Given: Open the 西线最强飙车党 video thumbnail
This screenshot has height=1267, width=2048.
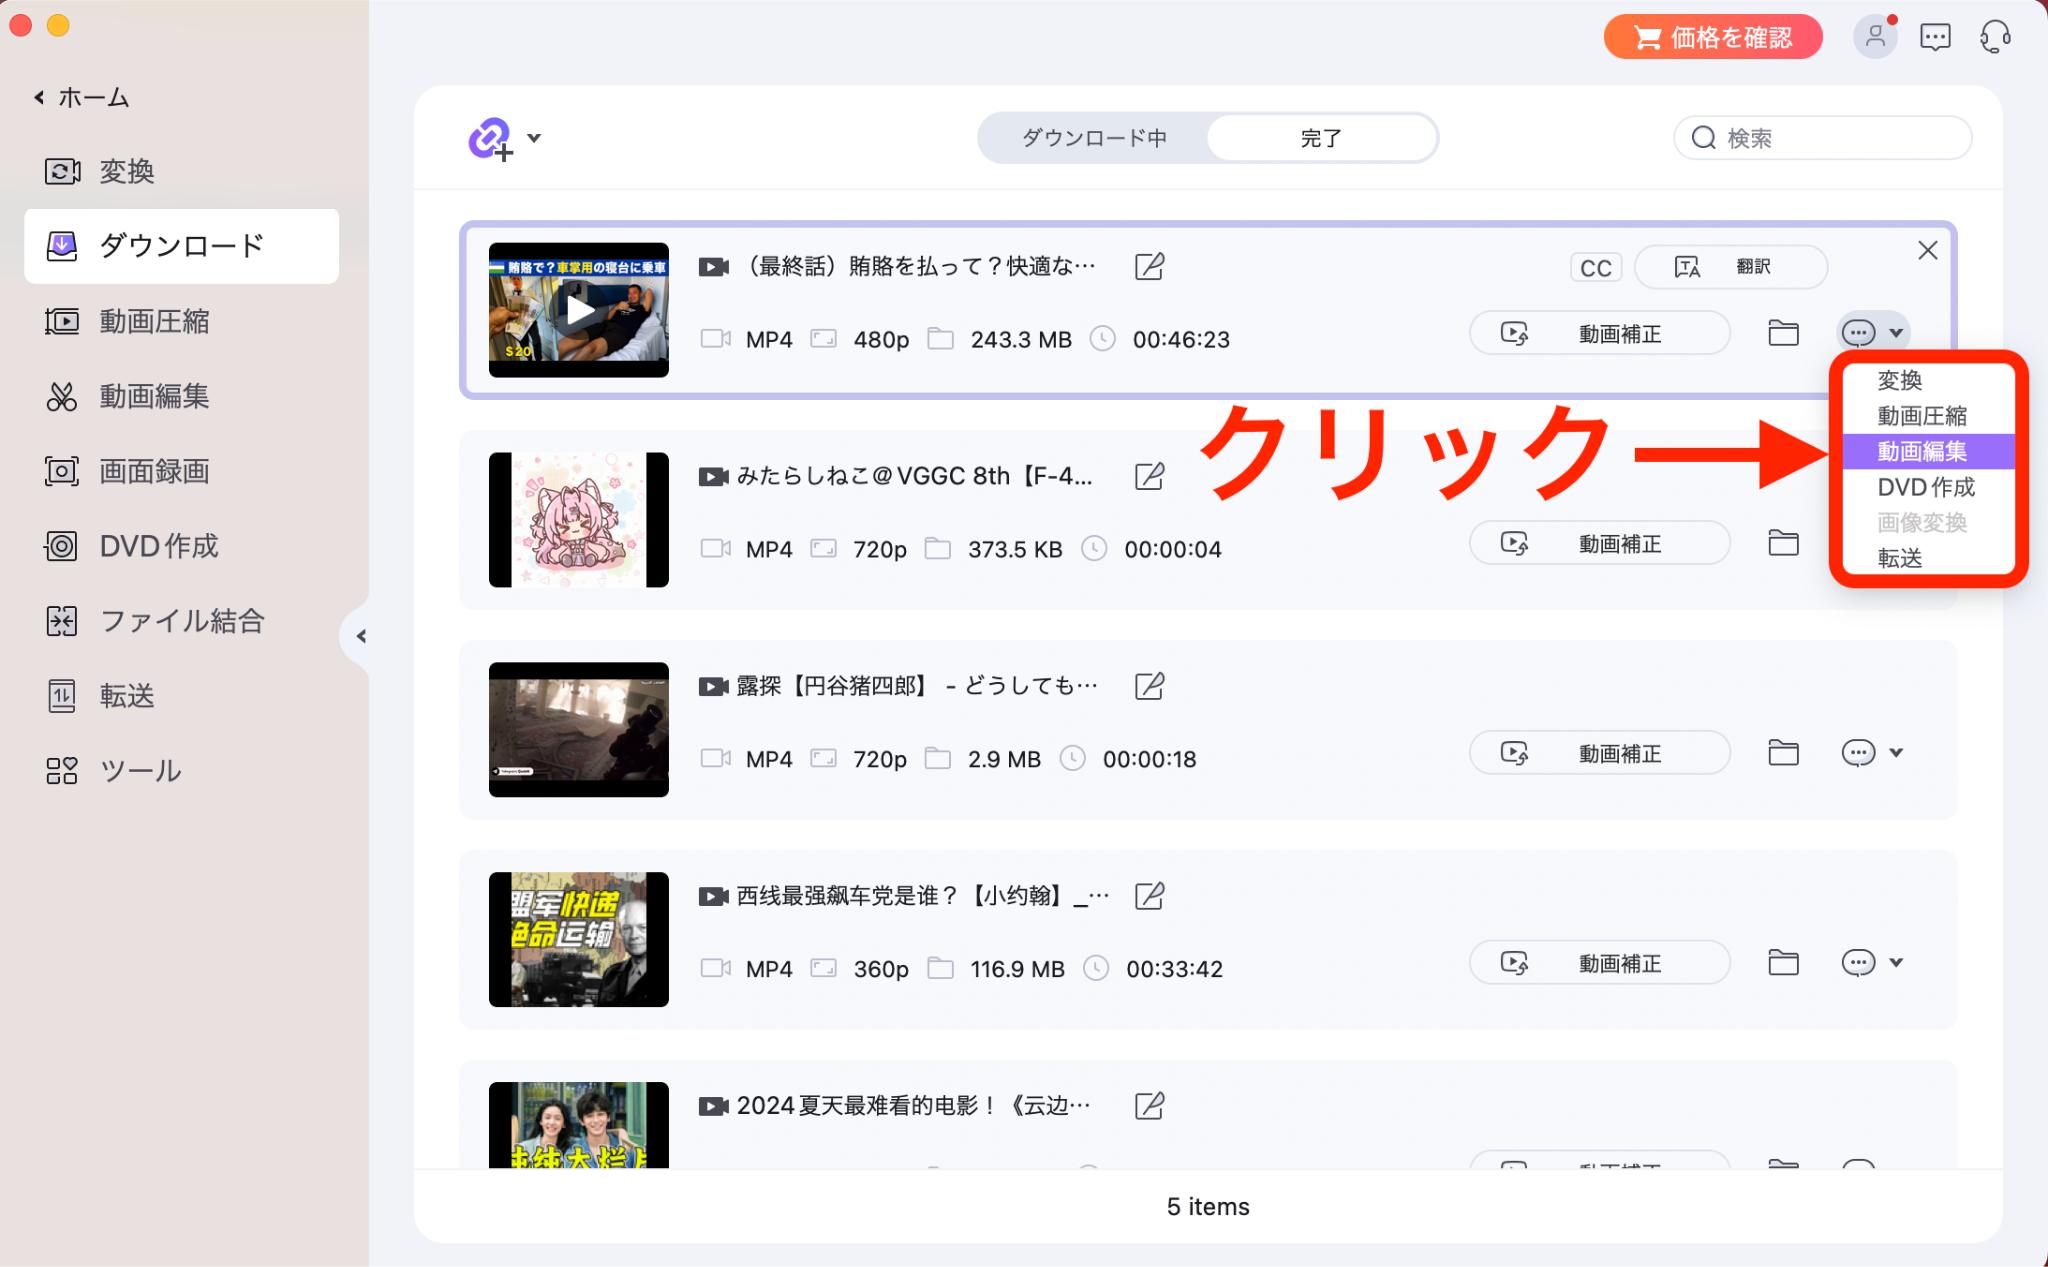Looking at the screenshot, I should 579,940.
